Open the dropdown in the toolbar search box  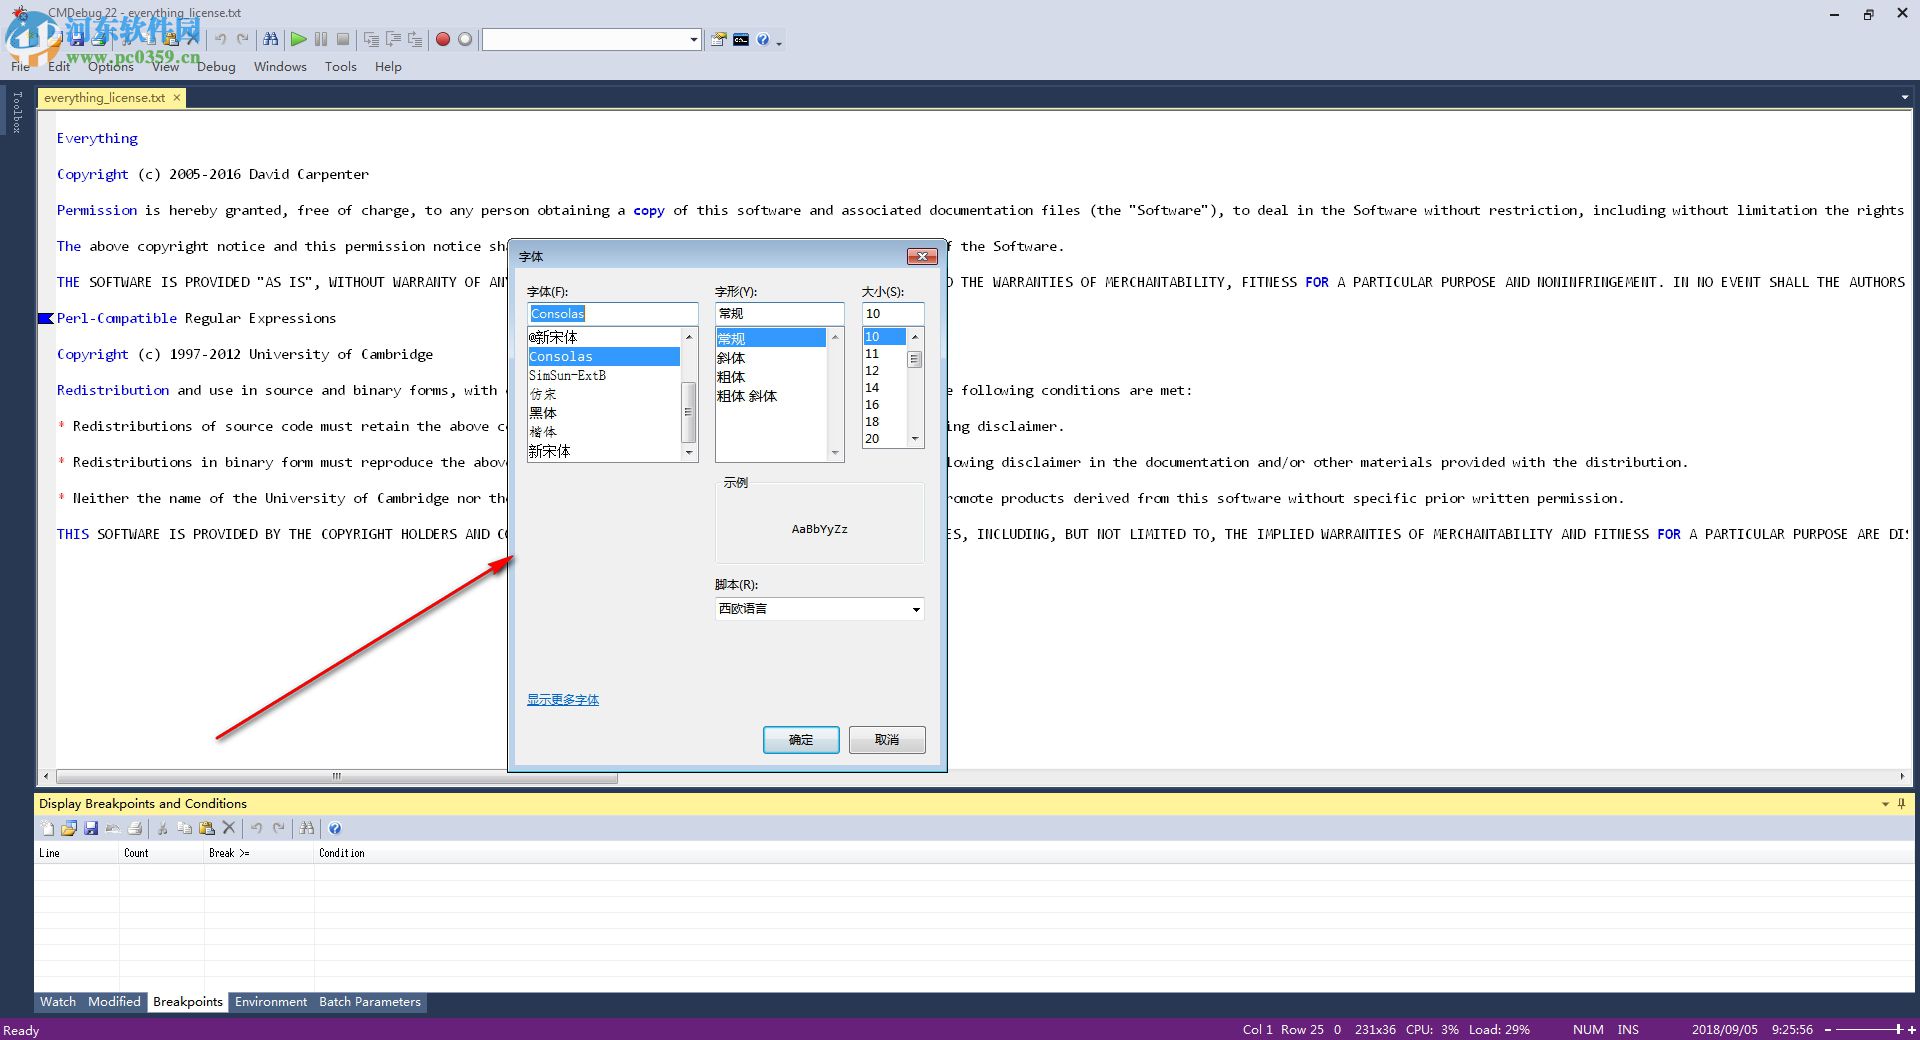pos(692,39)
